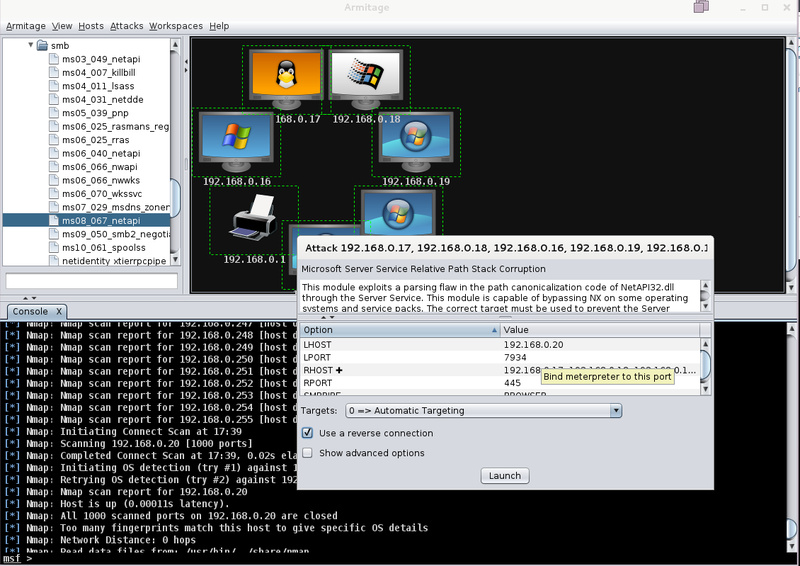Screen dimensions: 800x566
Task: Click the ms10_061_spoolss module file icon
Action: [x=54, y=247]
